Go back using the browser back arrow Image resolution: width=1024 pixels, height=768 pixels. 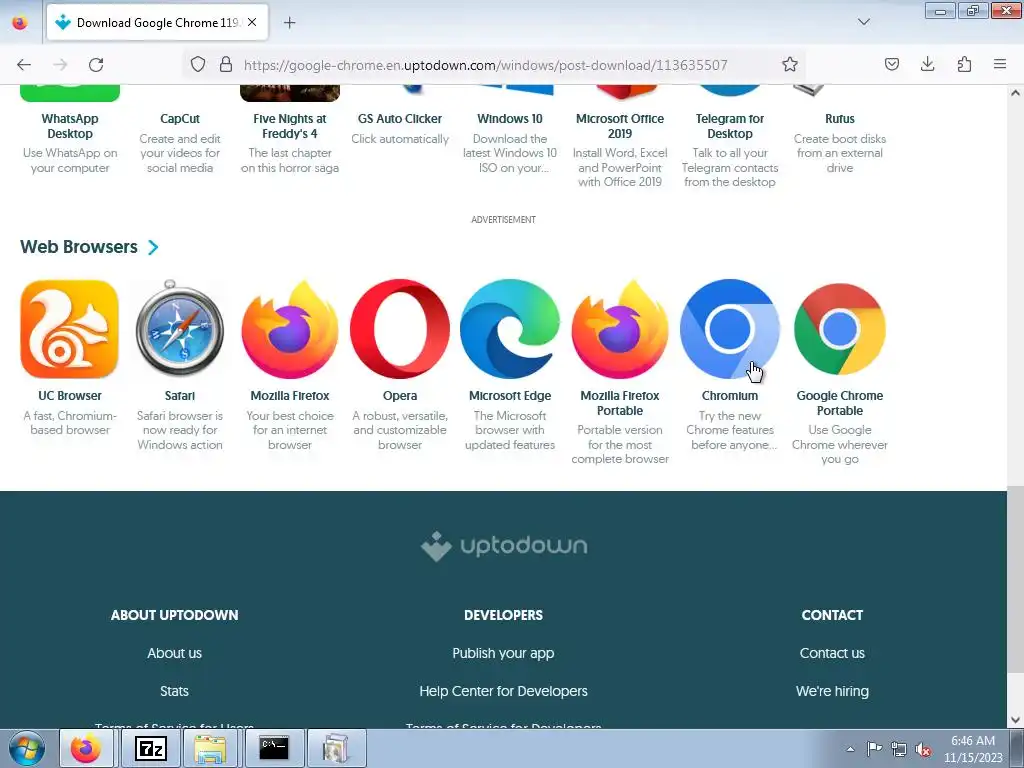coord(24,65)
